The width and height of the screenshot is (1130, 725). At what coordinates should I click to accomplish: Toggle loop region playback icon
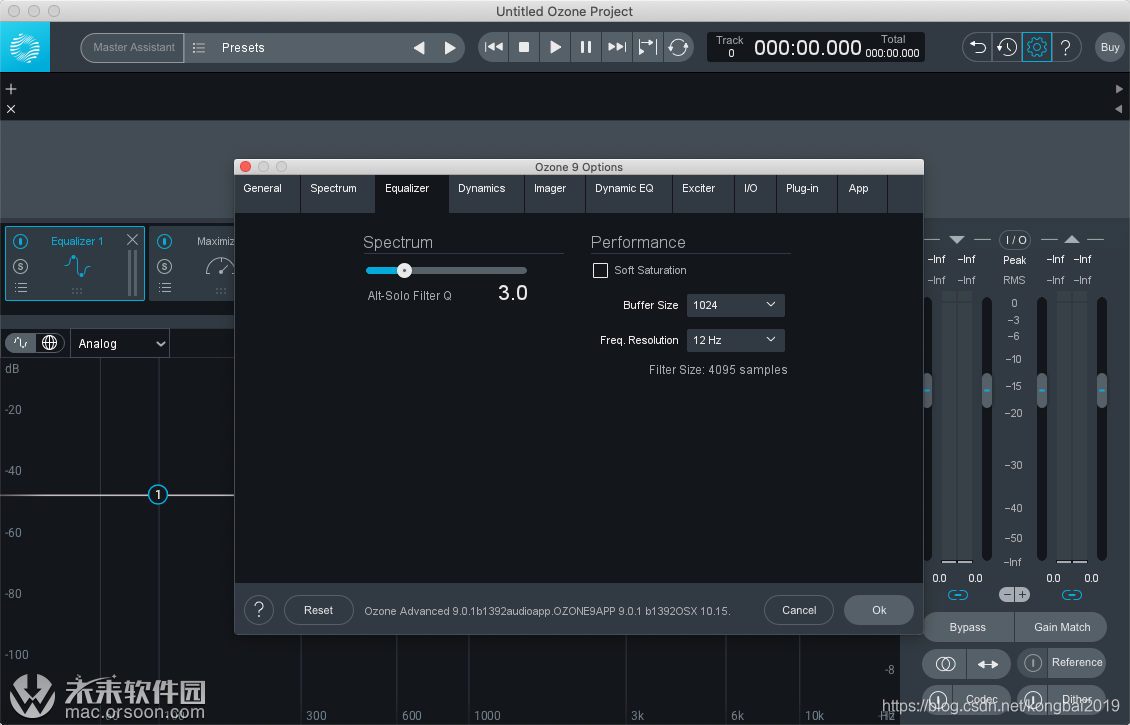[647, 47]
